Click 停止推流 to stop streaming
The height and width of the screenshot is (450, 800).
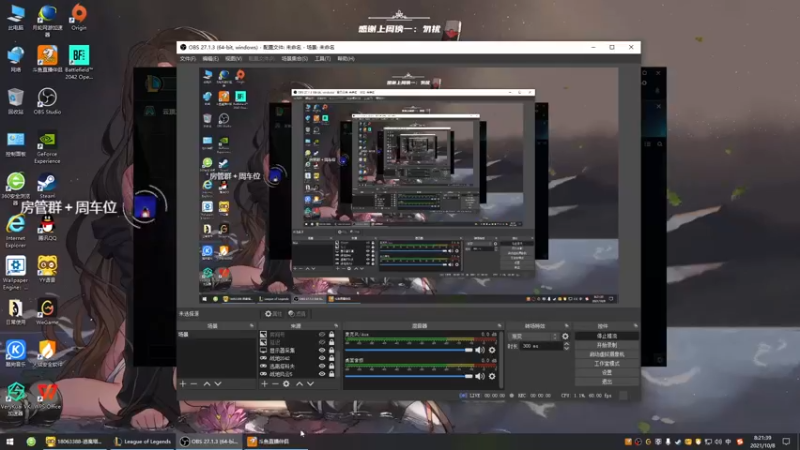(607, 336)
